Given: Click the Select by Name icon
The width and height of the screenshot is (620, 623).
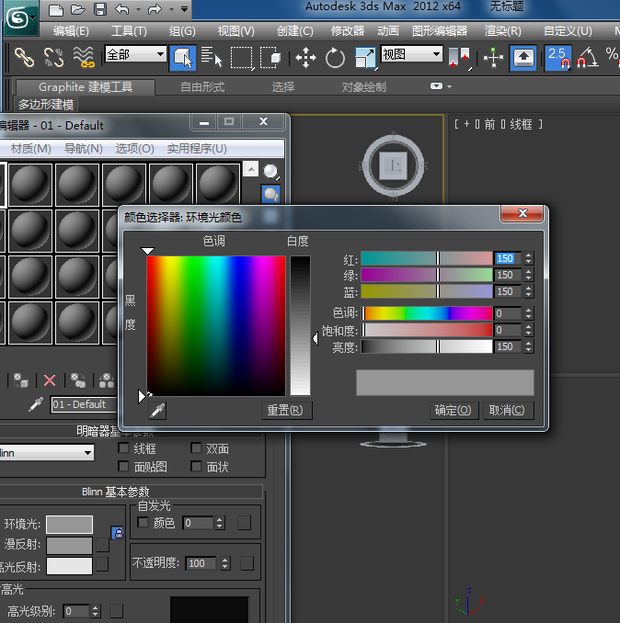Looking at the screenshot, I should click(211, 57).
